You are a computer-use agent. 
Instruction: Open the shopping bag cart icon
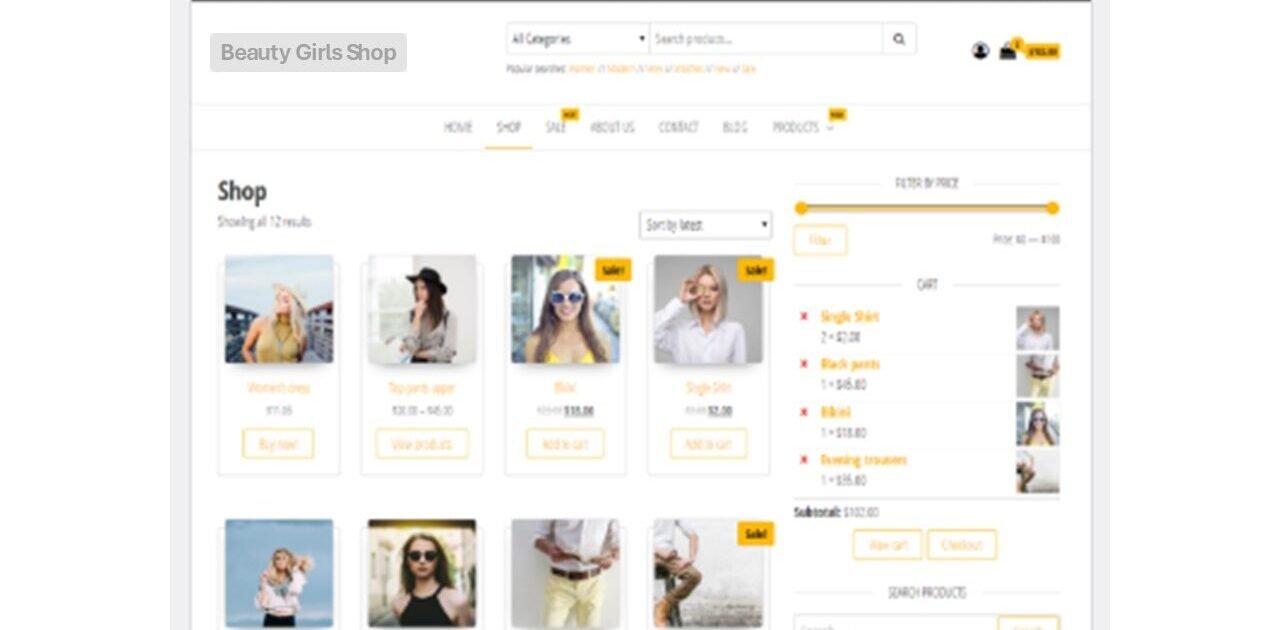[x=1008, y=51]
